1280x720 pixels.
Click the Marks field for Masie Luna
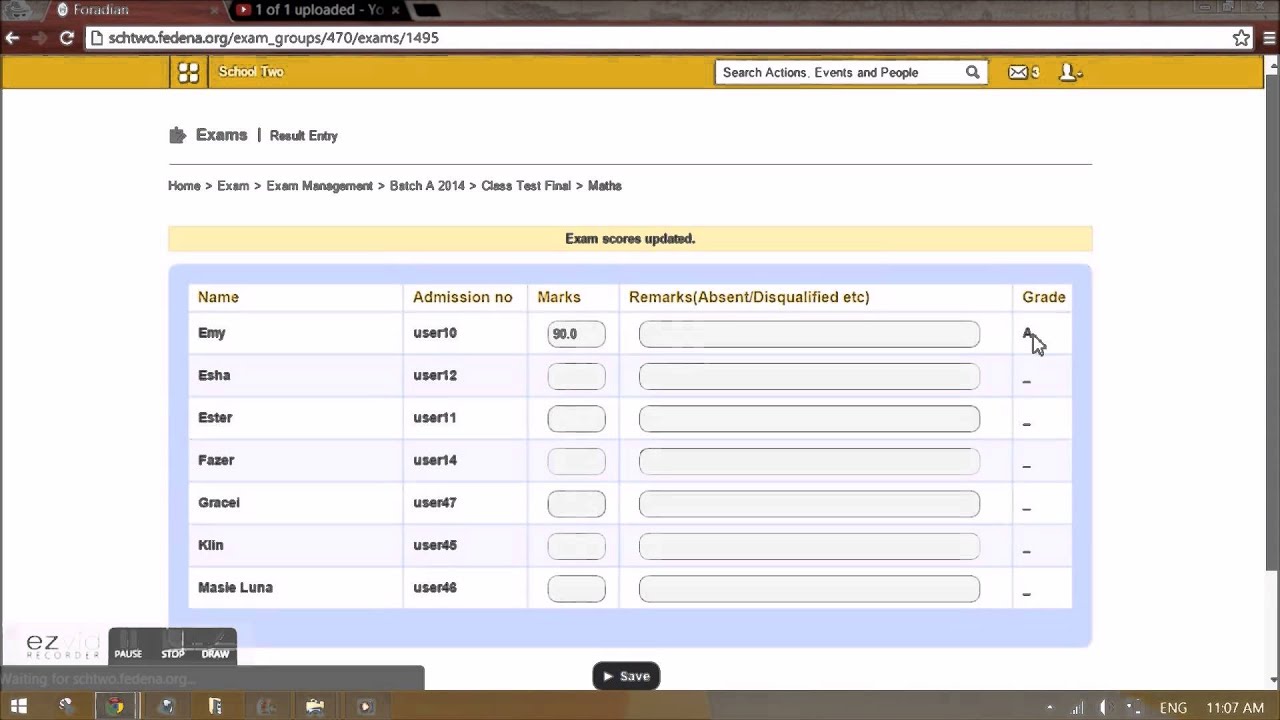click(576, 589)
